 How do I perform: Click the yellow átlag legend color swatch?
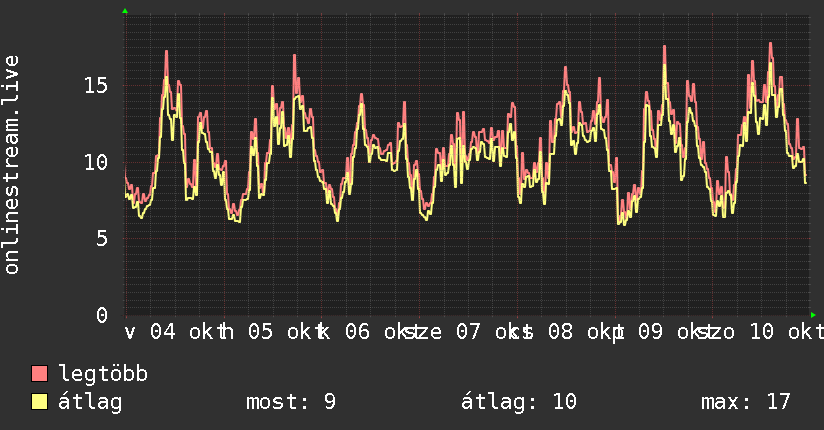point(39,402)
